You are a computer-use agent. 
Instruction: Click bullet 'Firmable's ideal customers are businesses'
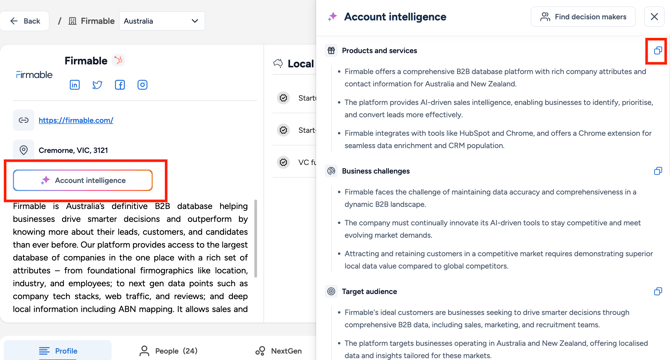point(487,319)
